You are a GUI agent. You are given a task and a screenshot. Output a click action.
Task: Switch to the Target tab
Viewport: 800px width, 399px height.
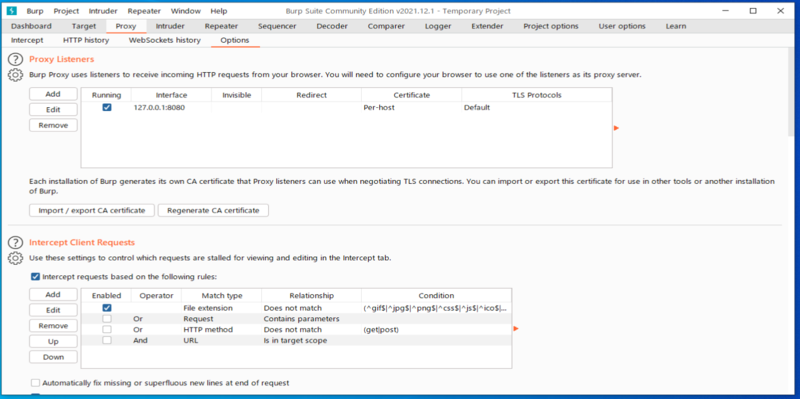coord(84,26)
